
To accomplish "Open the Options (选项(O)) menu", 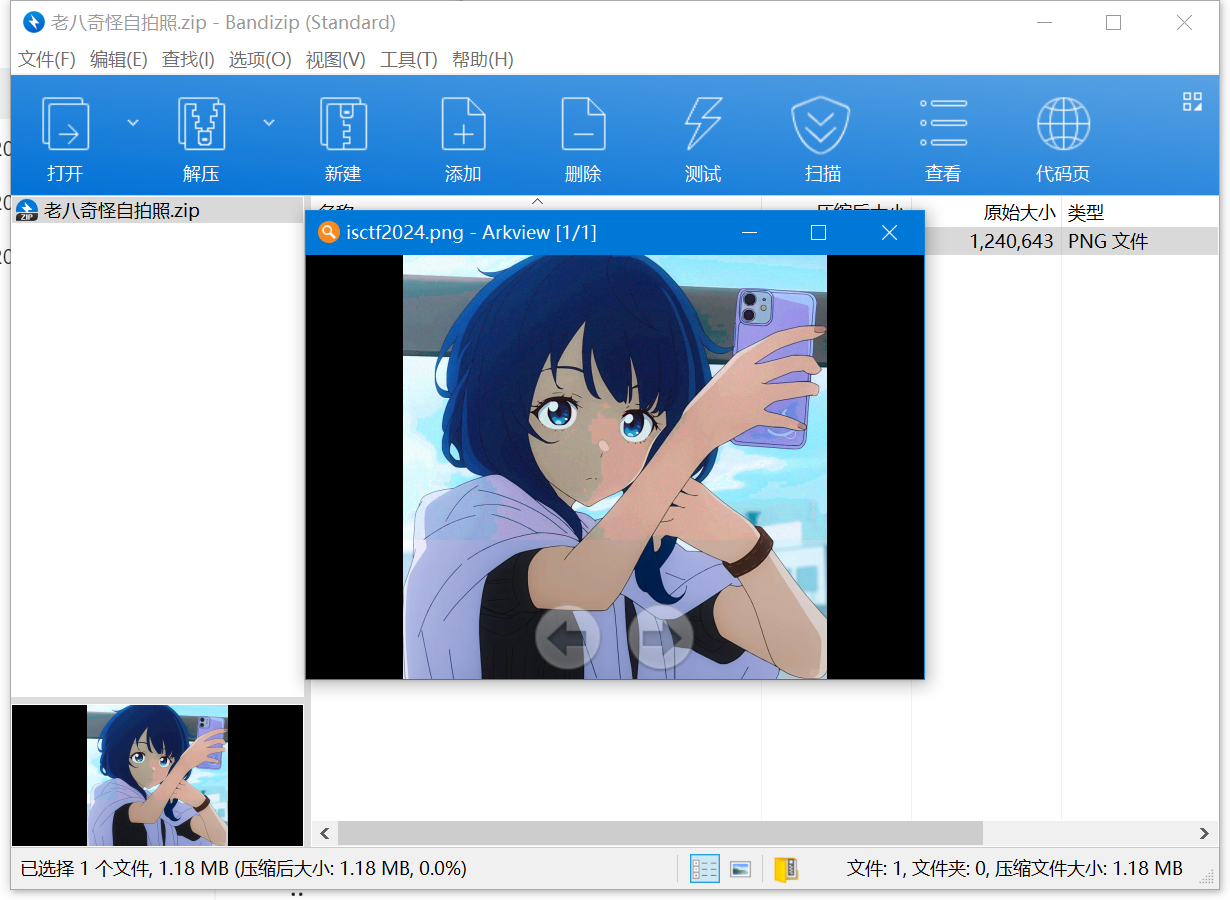I will [x=260, y=59].
